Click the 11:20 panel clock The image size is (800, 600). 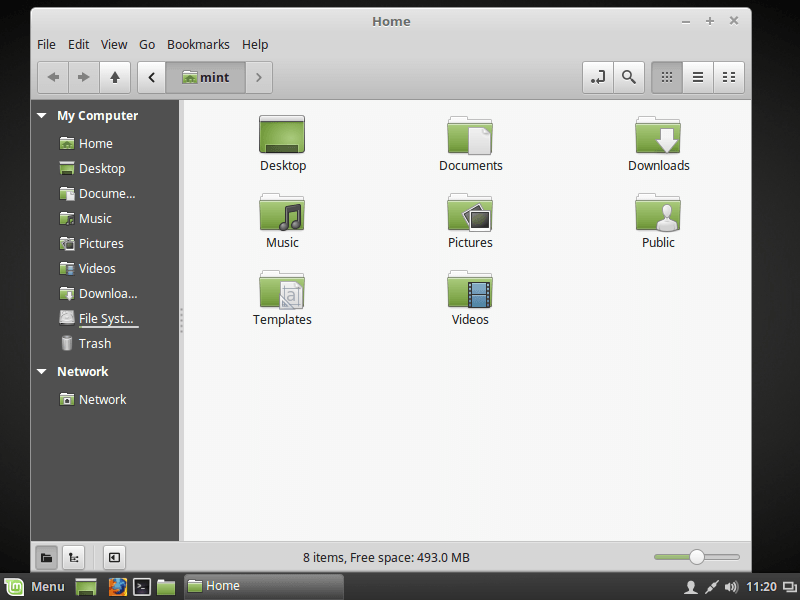click(761, 587)
